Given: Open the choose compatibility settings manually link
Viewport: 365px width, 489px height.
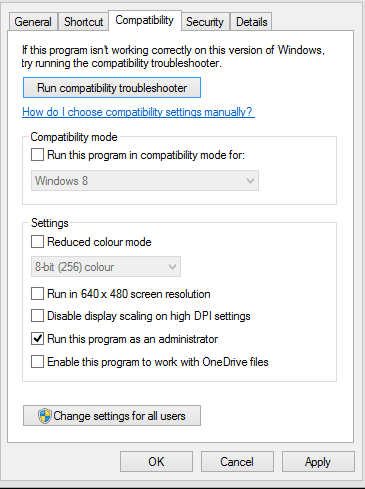Looking at the screenshot, I should coord(138,112).
